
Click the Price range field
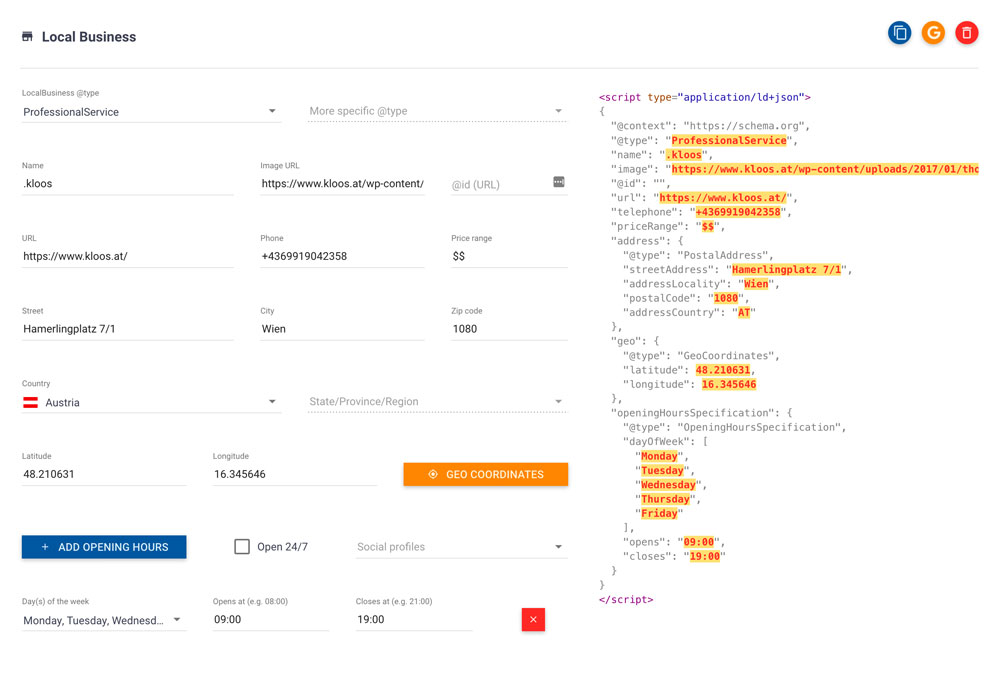[509, 256]
